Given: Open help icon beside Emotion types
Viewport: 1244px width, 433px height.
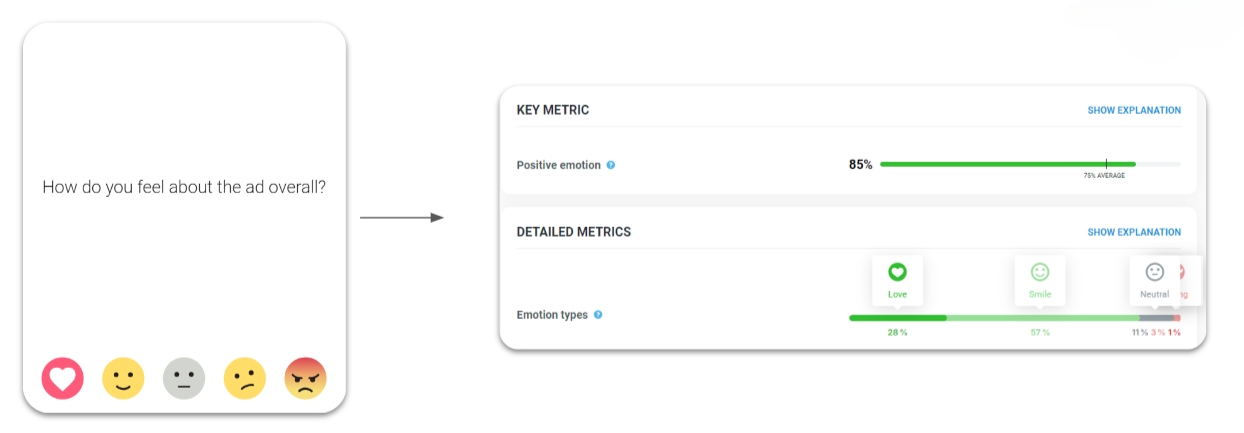Looking at the screenshot, I should pos(598,315).
